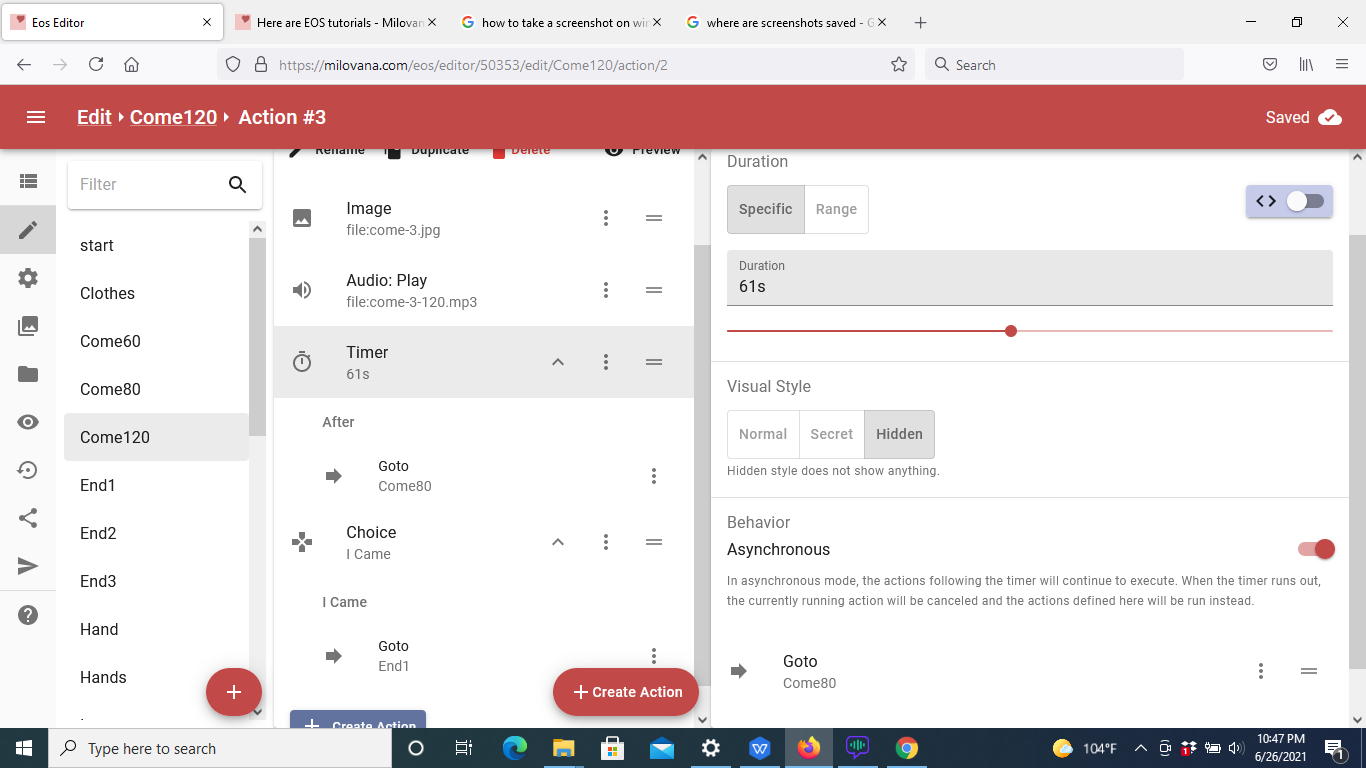Open three-dot menu for Goto Come80 in list
The width and height of the screenshot is (1366, 768).
(x=654, y=476)
